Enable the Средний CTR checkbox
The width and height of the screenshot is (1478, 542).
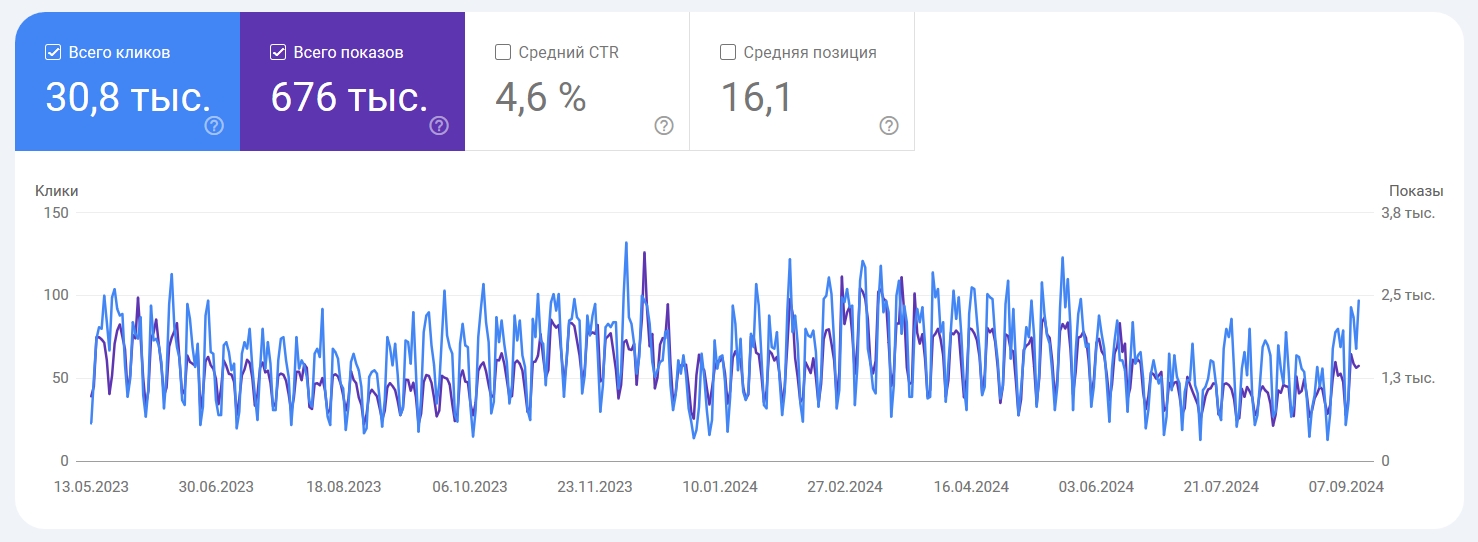tap(504, 53)
